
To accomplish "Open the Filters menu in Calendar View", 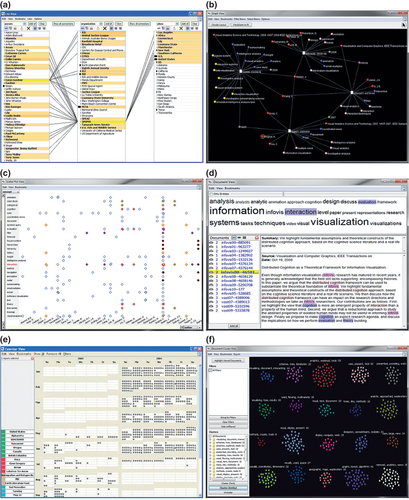I will (67, 354).
